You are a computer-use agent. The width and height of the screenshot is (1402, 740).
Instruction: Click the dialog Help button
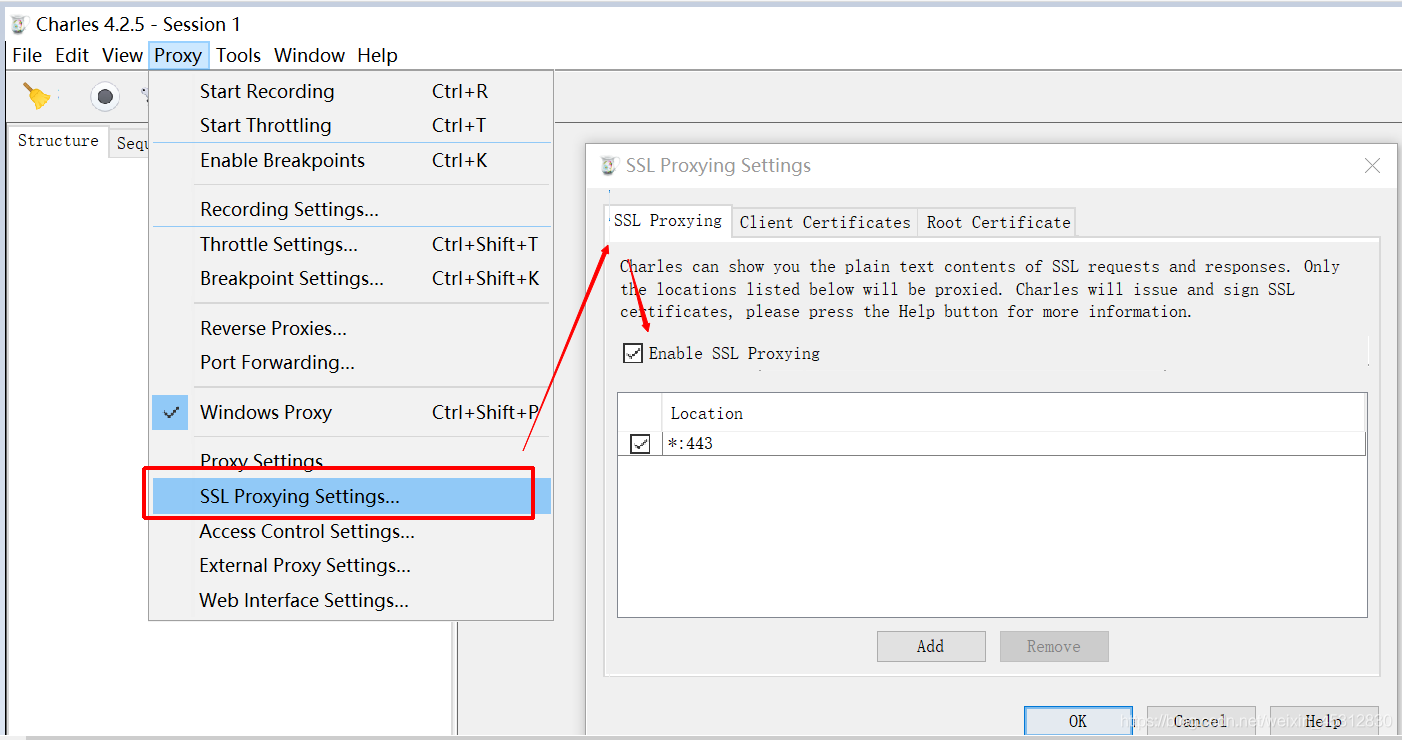coord(1323,721)
